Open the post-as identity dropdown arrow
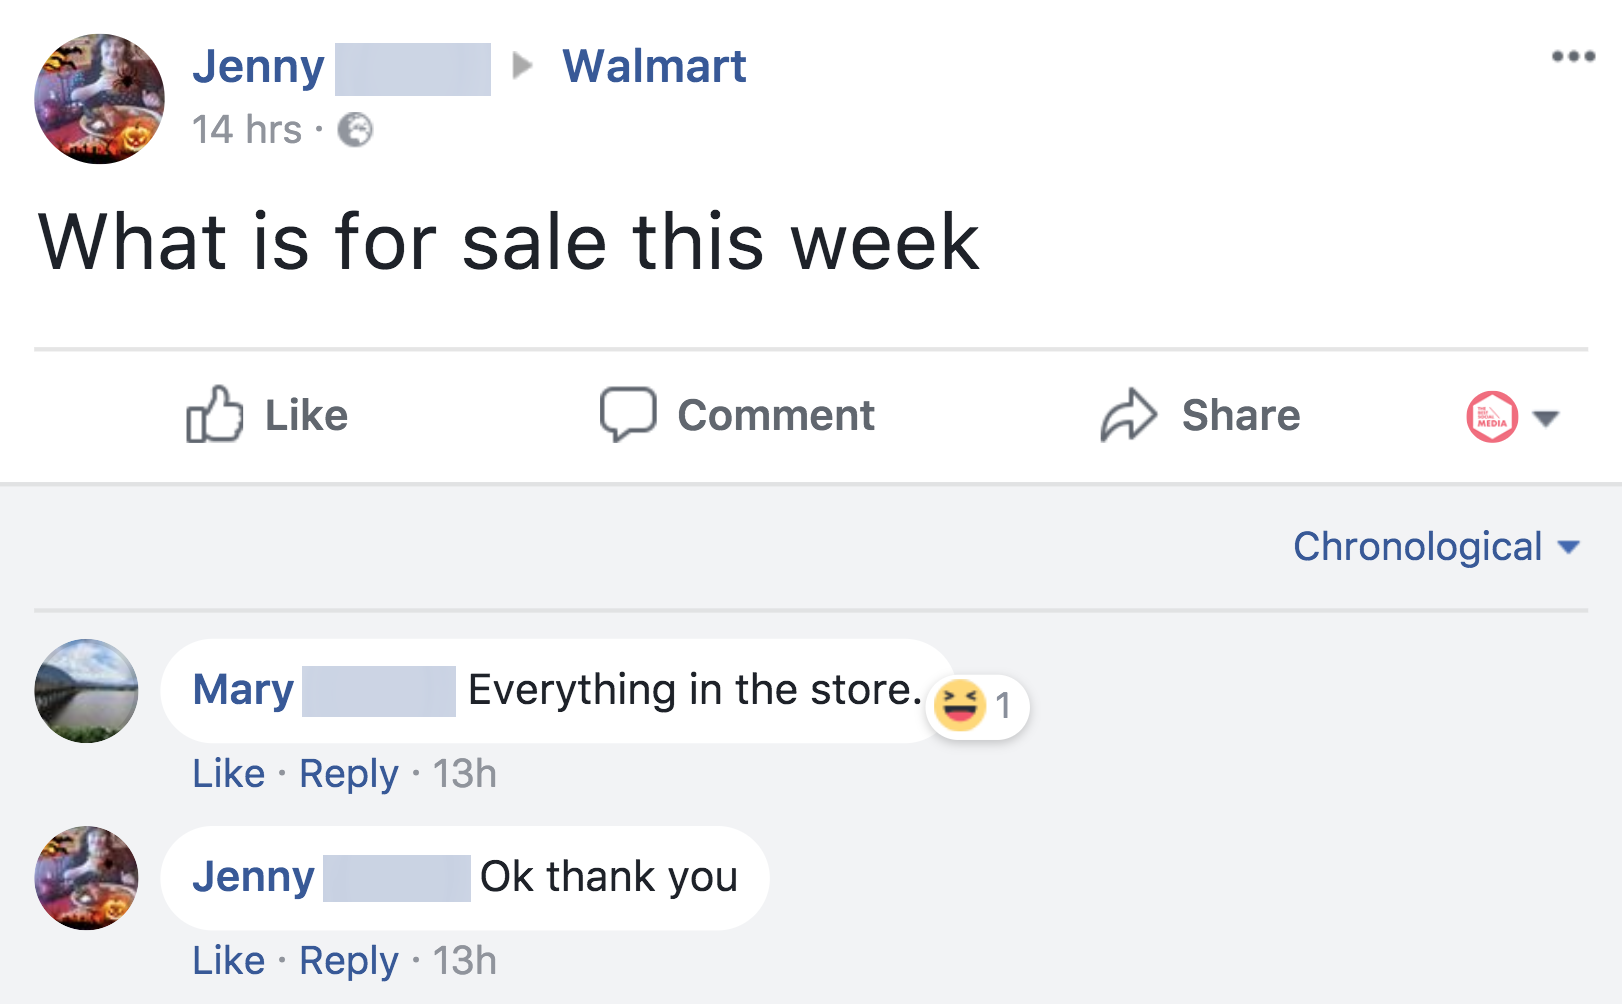1622x1004 pixels. [1546, 418]
